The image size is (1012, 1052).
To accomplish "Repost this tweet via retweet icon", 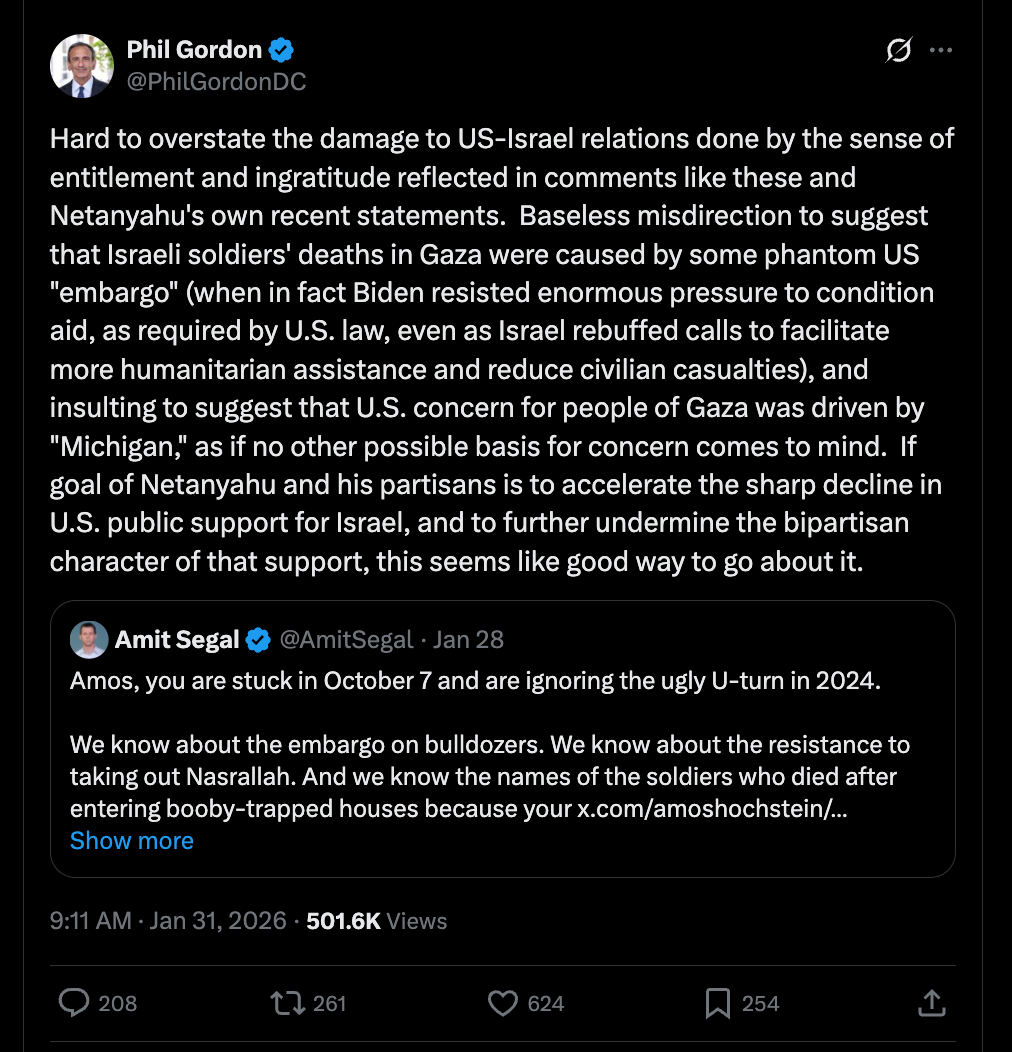I will [288, 1003].
